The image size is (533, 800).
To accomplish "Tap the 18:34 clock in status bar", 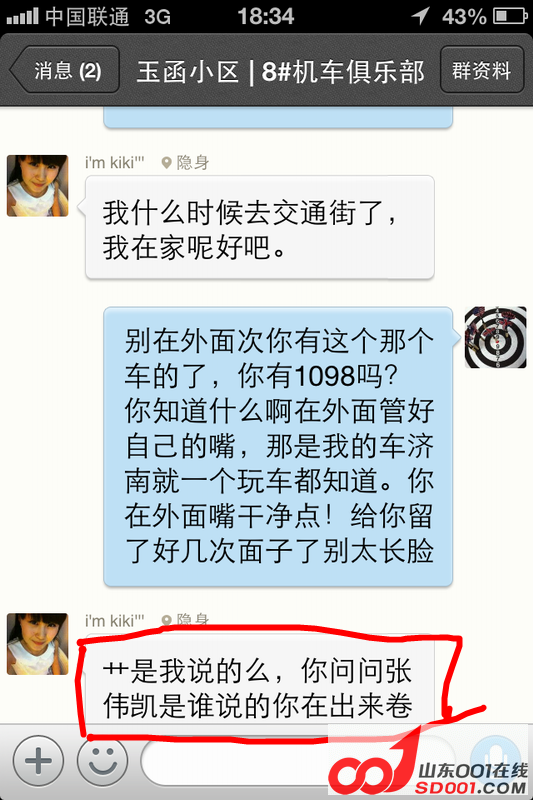I will 266,16.
